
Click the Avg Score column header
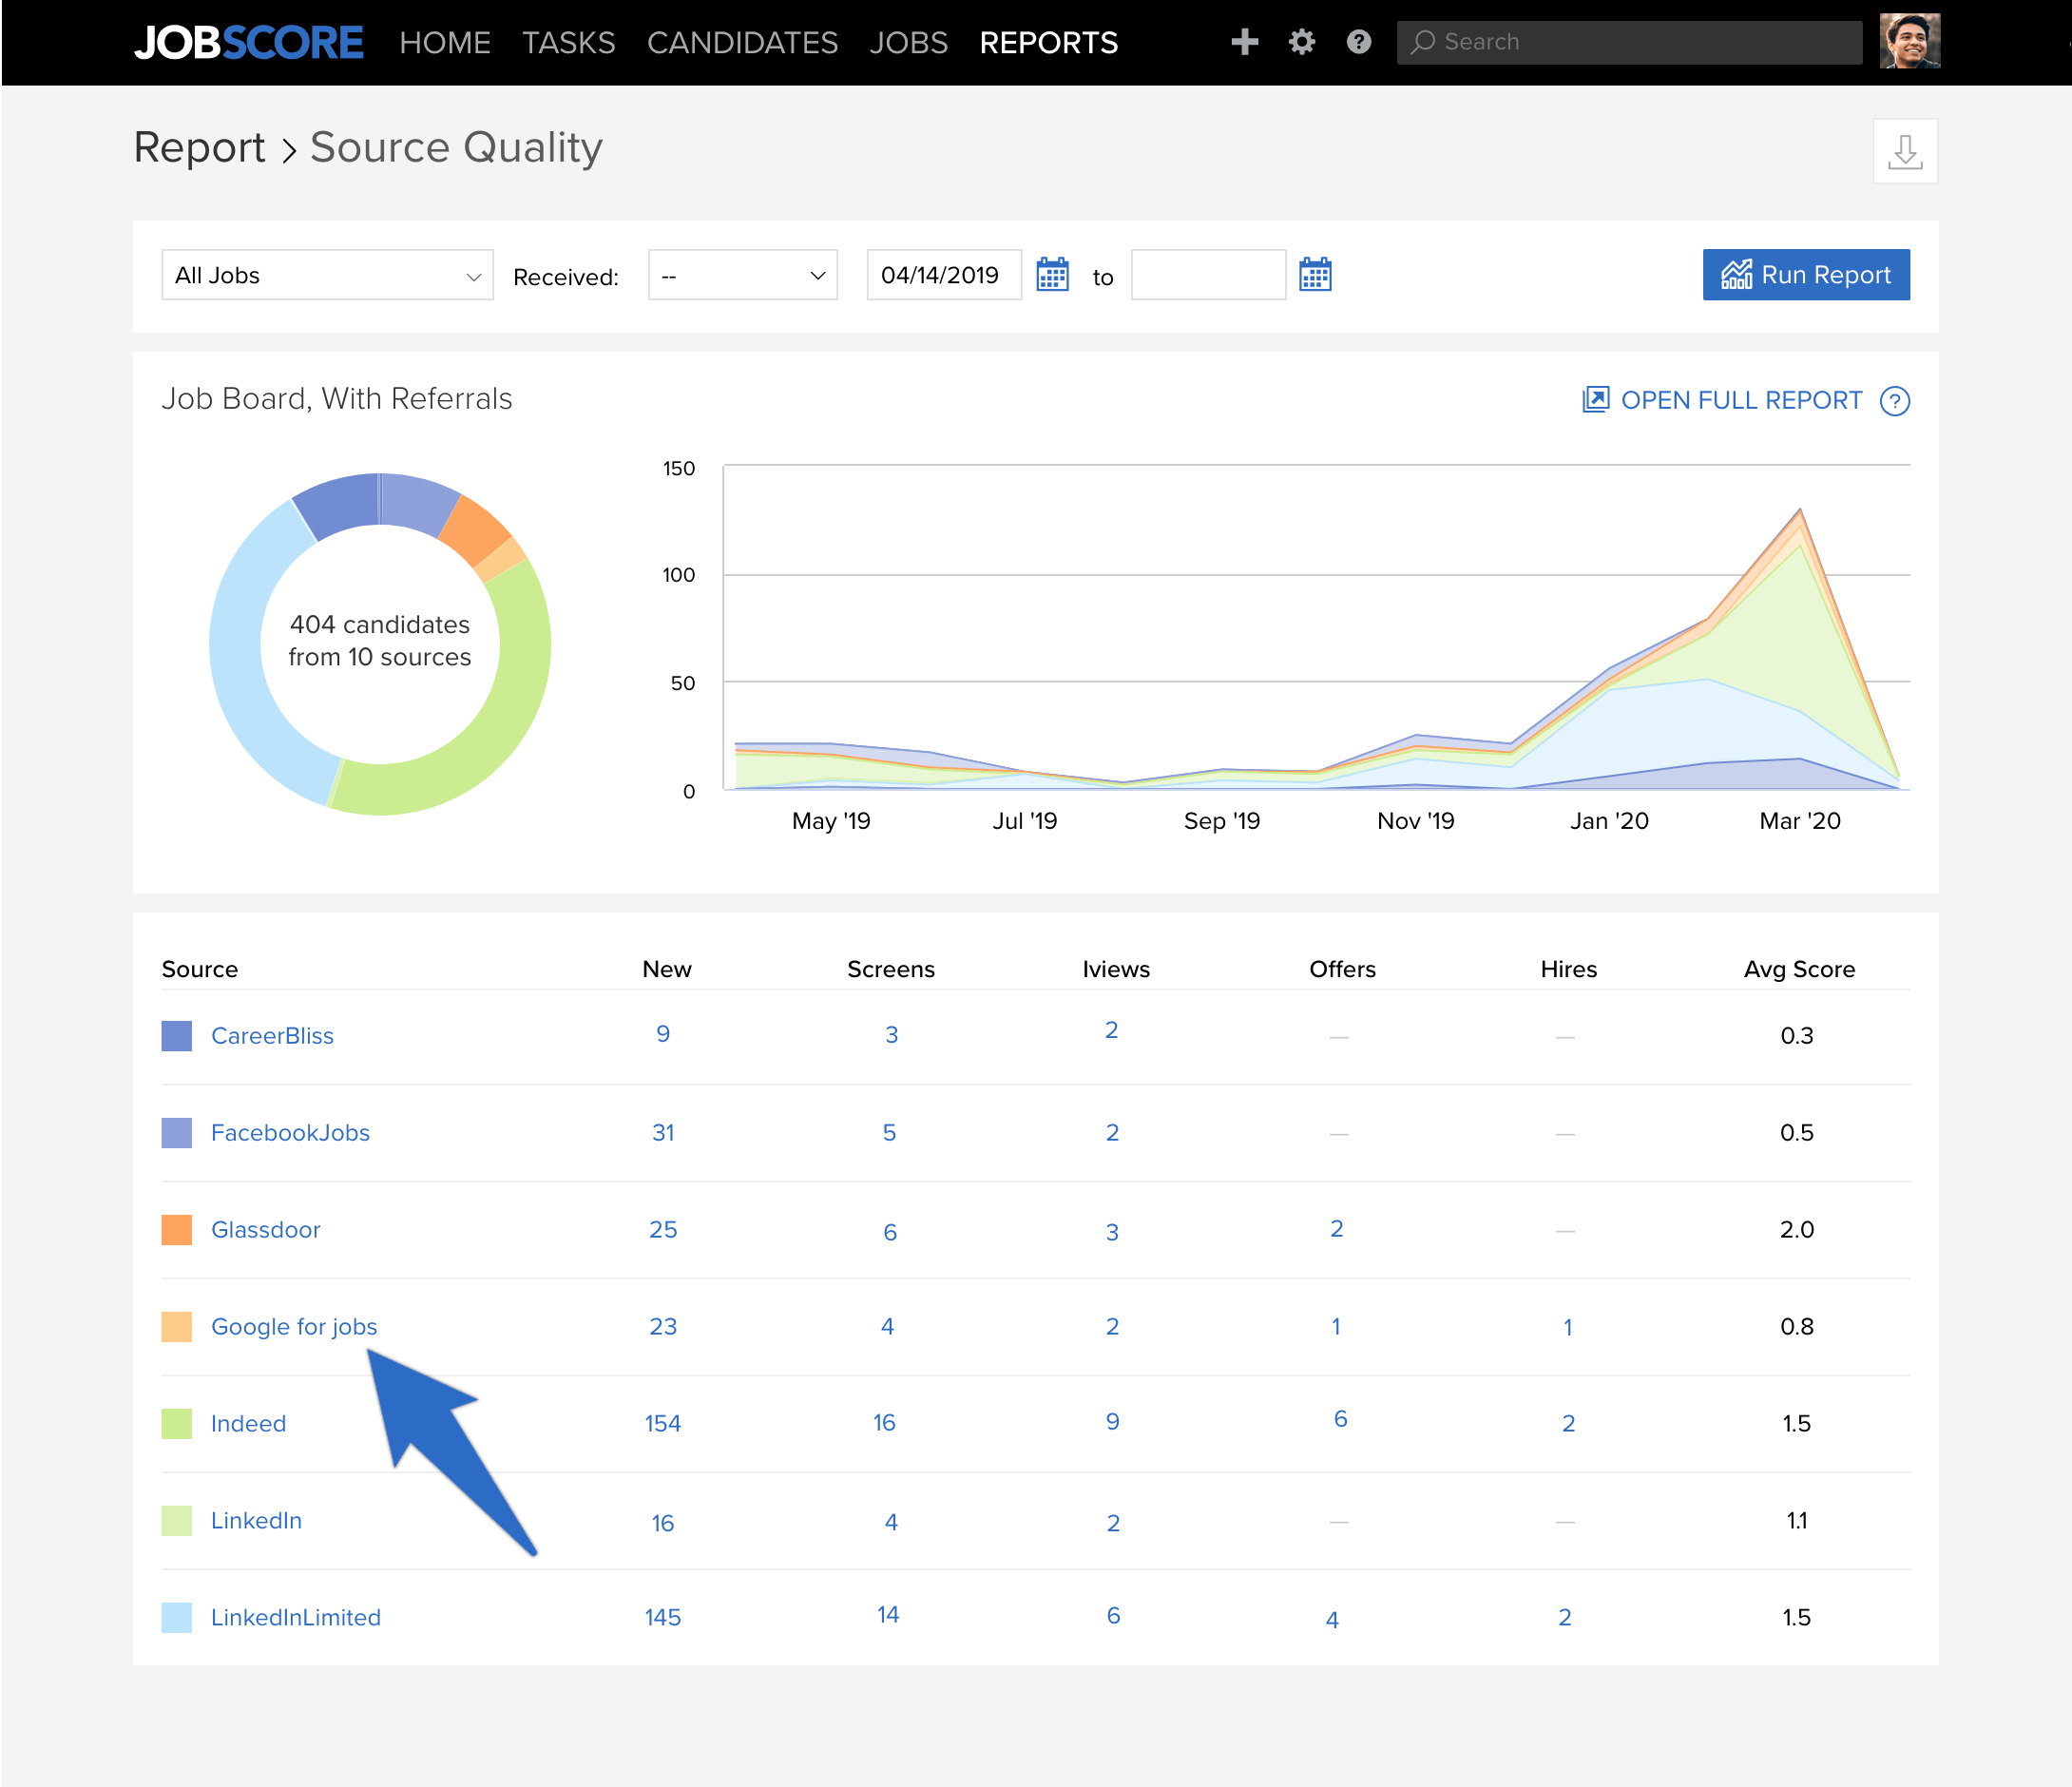[x=1799, y=969]
